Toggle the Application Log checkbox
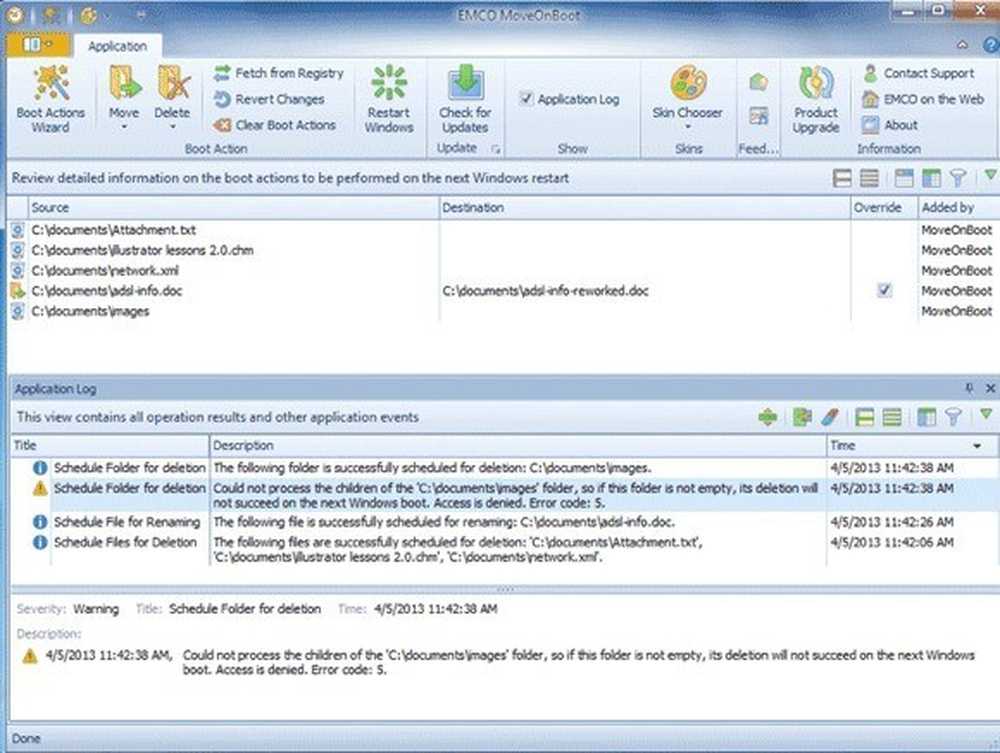The height and width of the screenshot is (753, 1000). (x=526, y=99)
